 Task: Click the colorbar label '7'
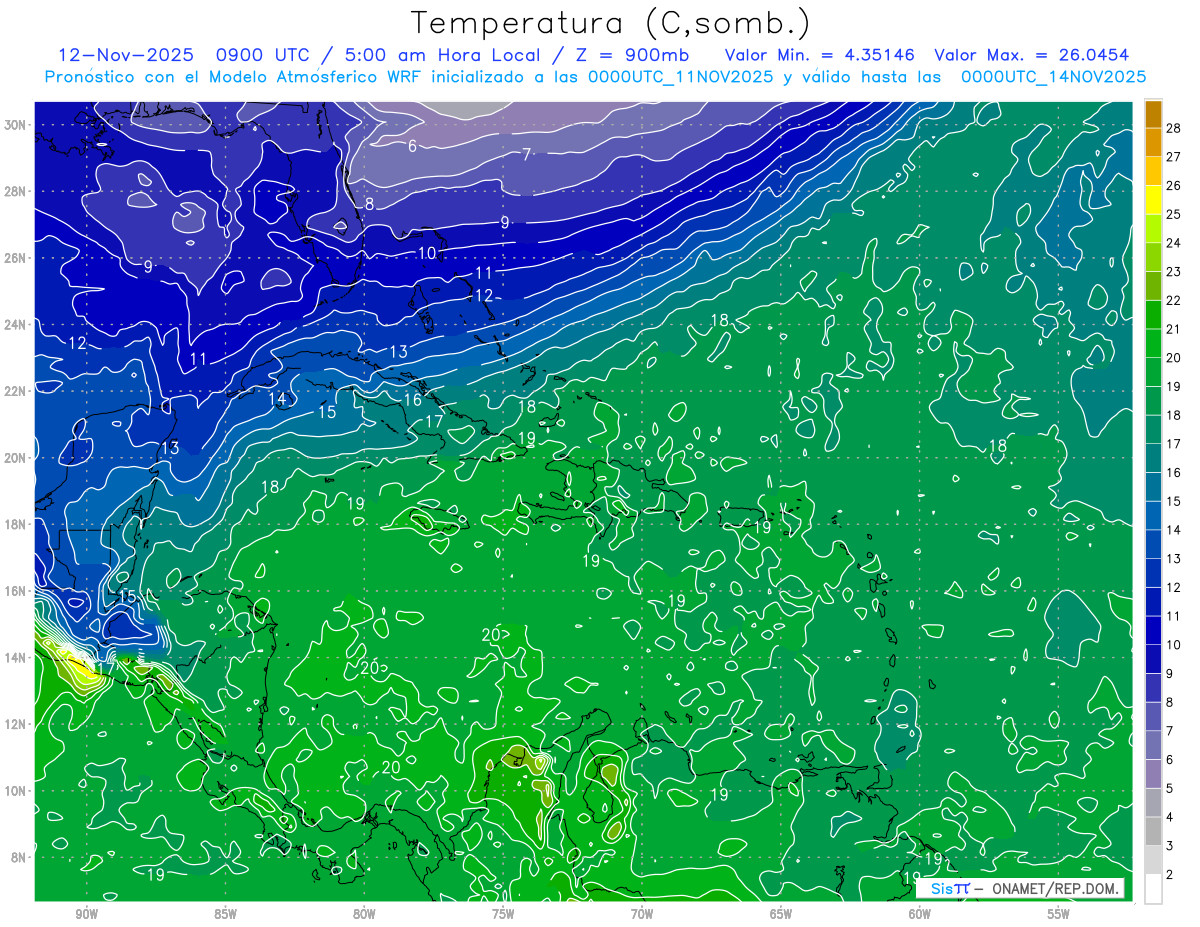pyautogui.click(x=1170, y=731)
